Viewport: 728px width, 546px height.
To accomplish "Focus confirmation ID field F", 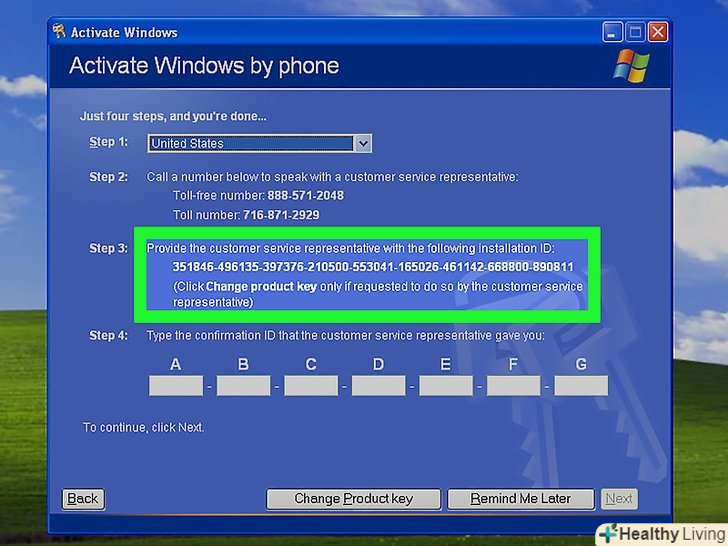I will [x=514, y=386].
